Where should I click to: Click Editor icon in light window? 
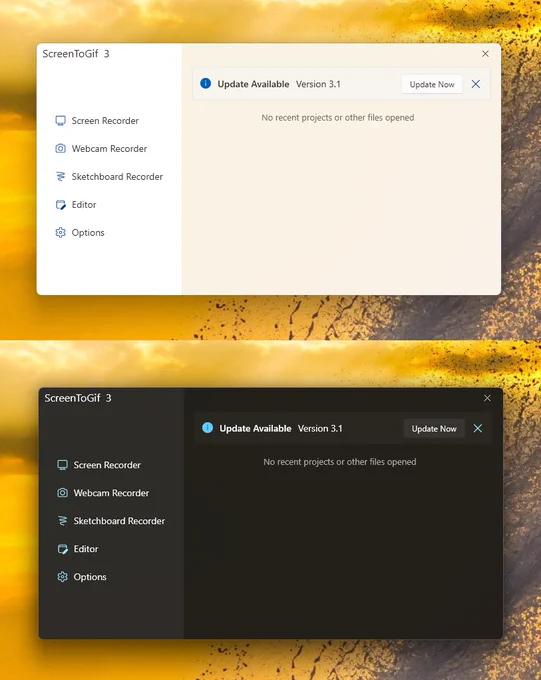coord(60,205)
